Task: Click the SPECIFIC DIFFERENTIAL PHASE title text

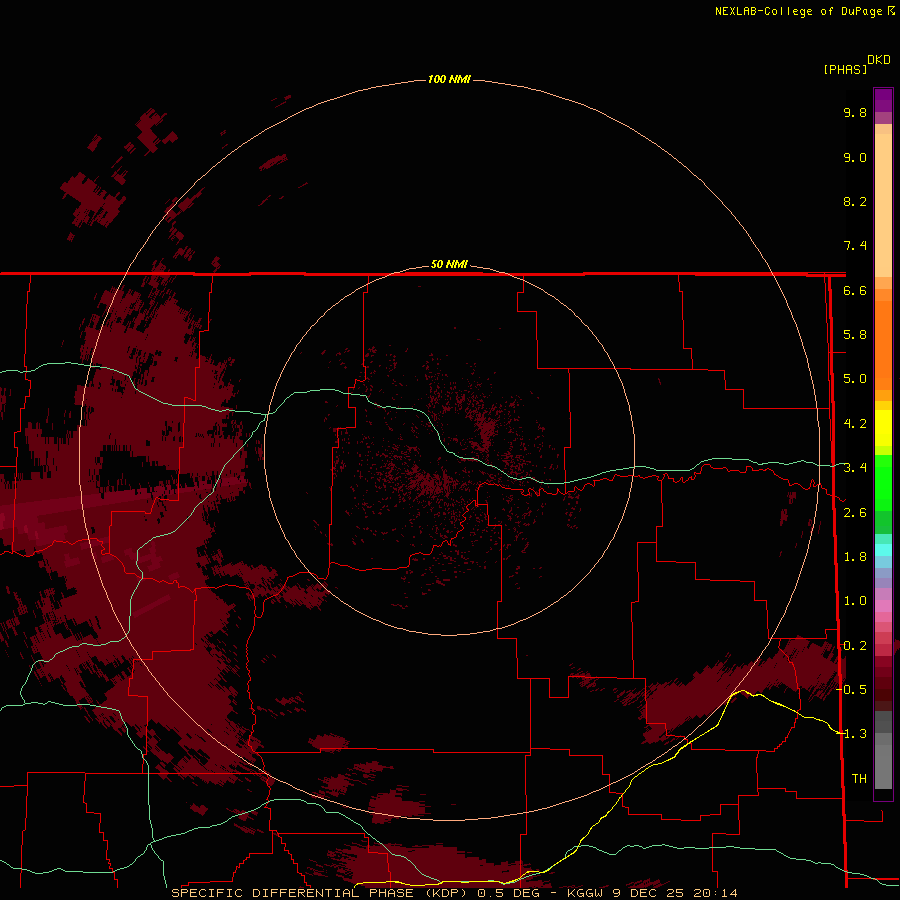Action: coord(292,893)
